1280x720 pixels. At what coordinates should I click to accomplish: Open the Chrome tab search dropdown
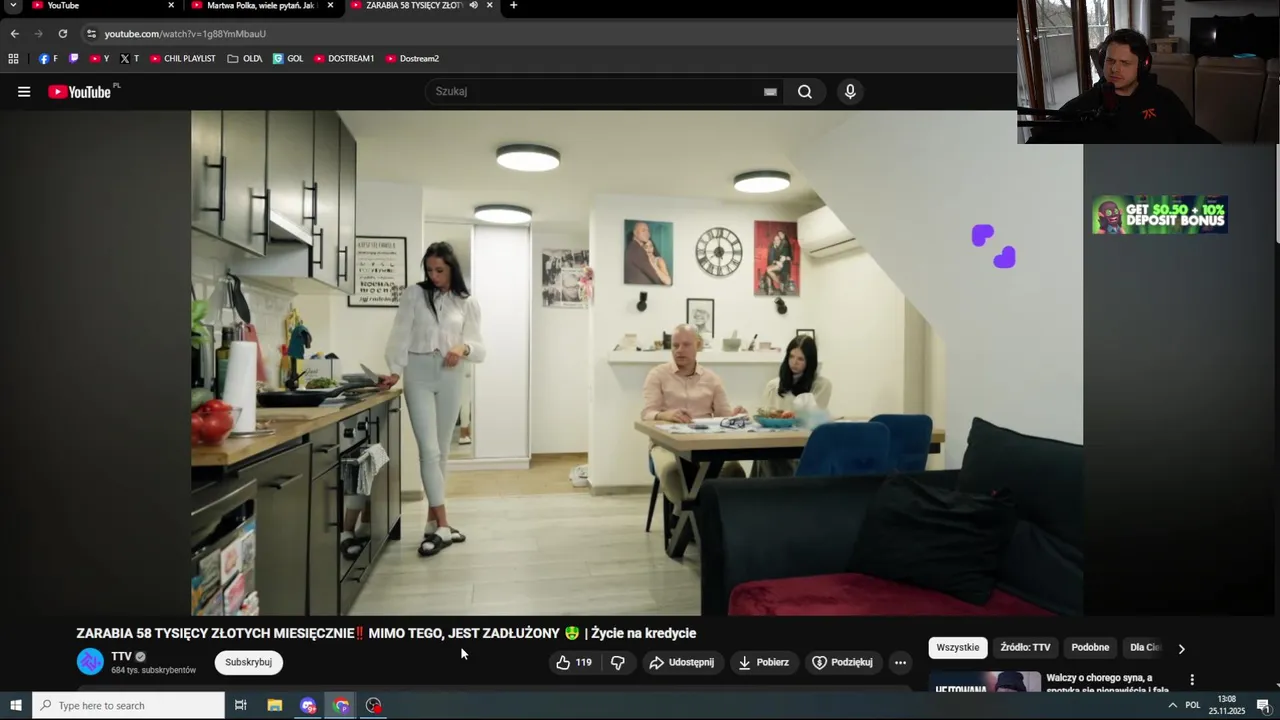coord(13,6)
